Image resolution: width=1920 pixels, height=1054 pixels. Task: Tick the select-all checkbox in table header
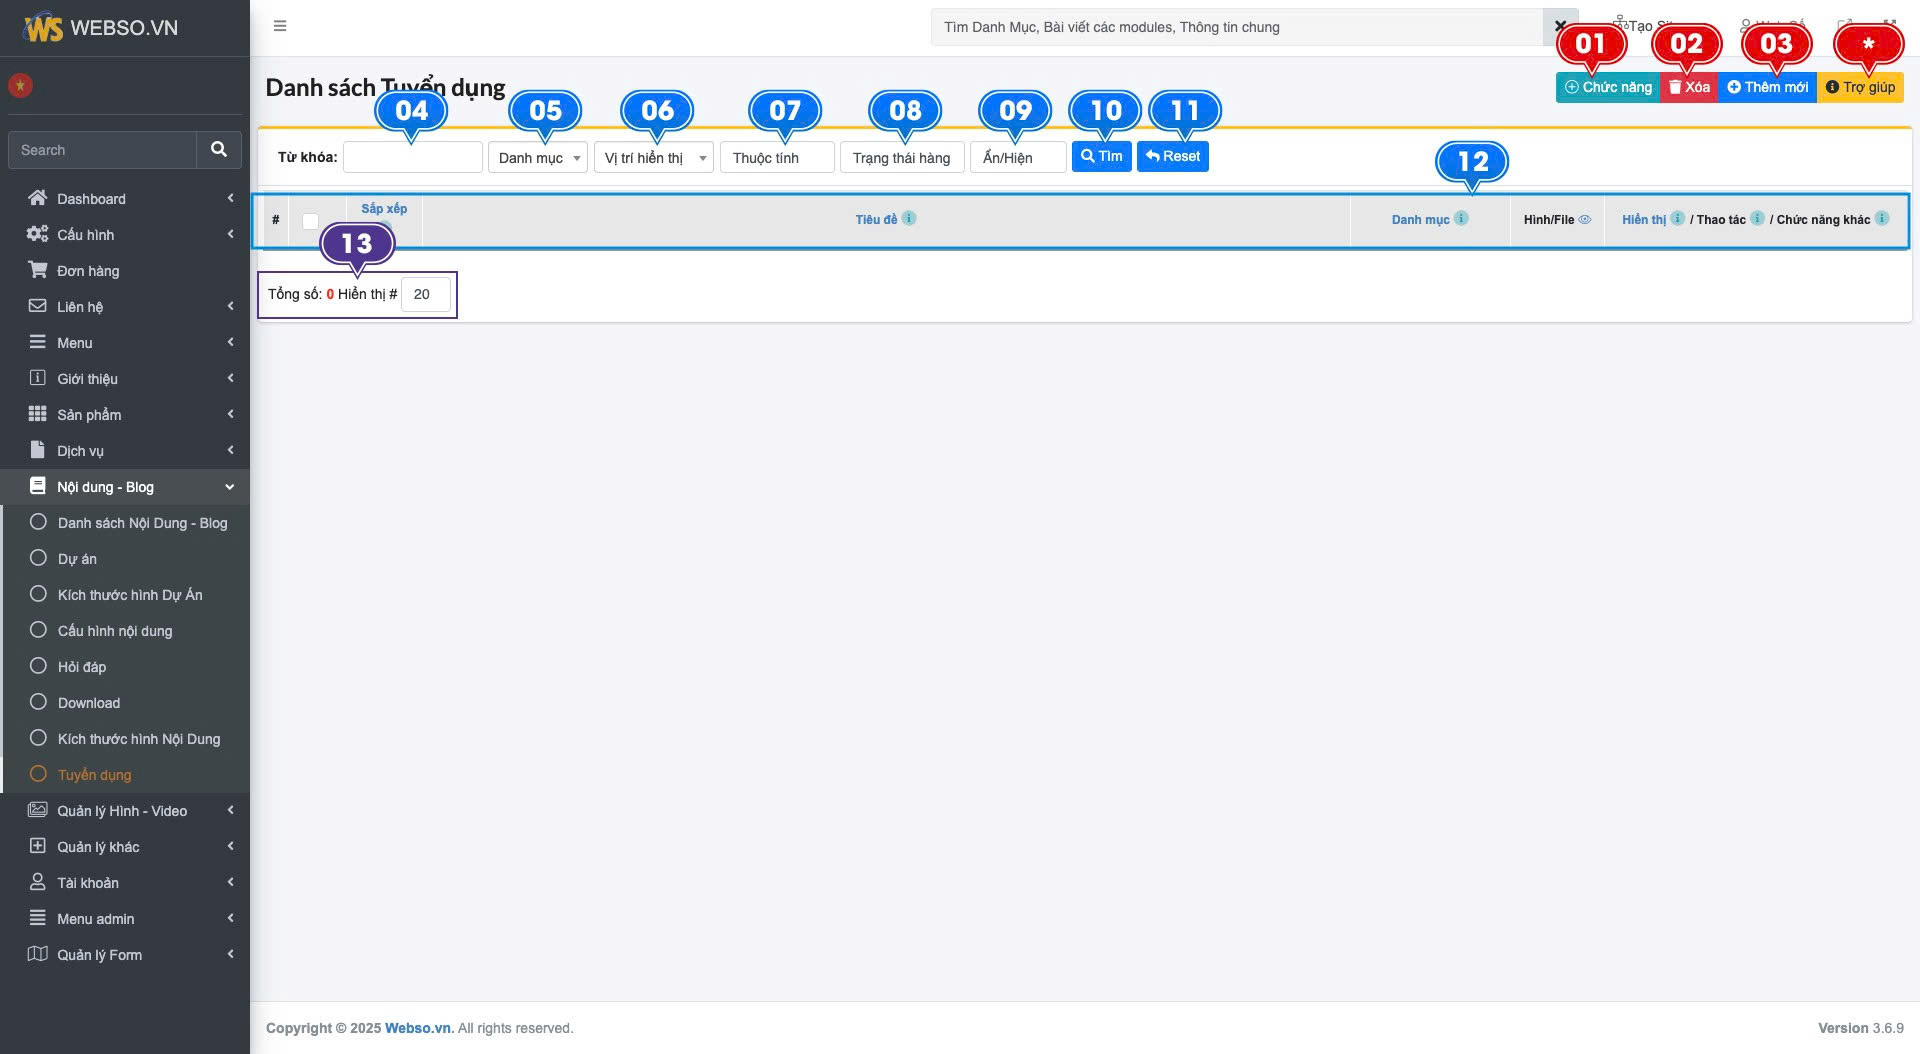point(311,222)
